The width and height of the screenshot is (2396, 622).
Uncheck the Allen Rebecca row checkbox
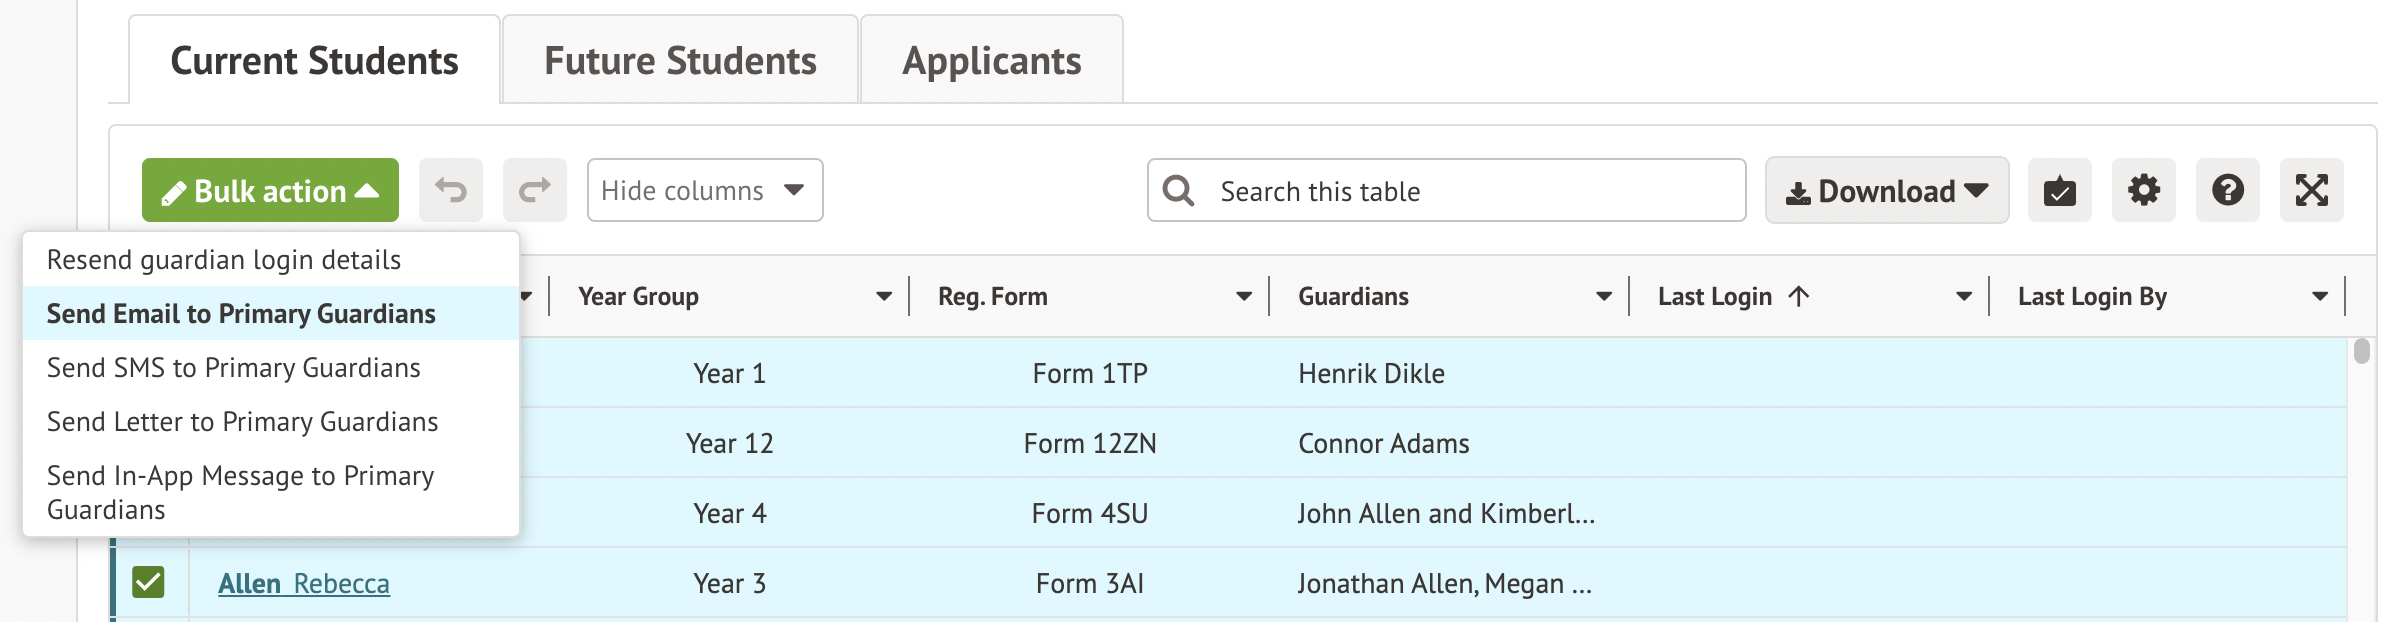point(148,582)
